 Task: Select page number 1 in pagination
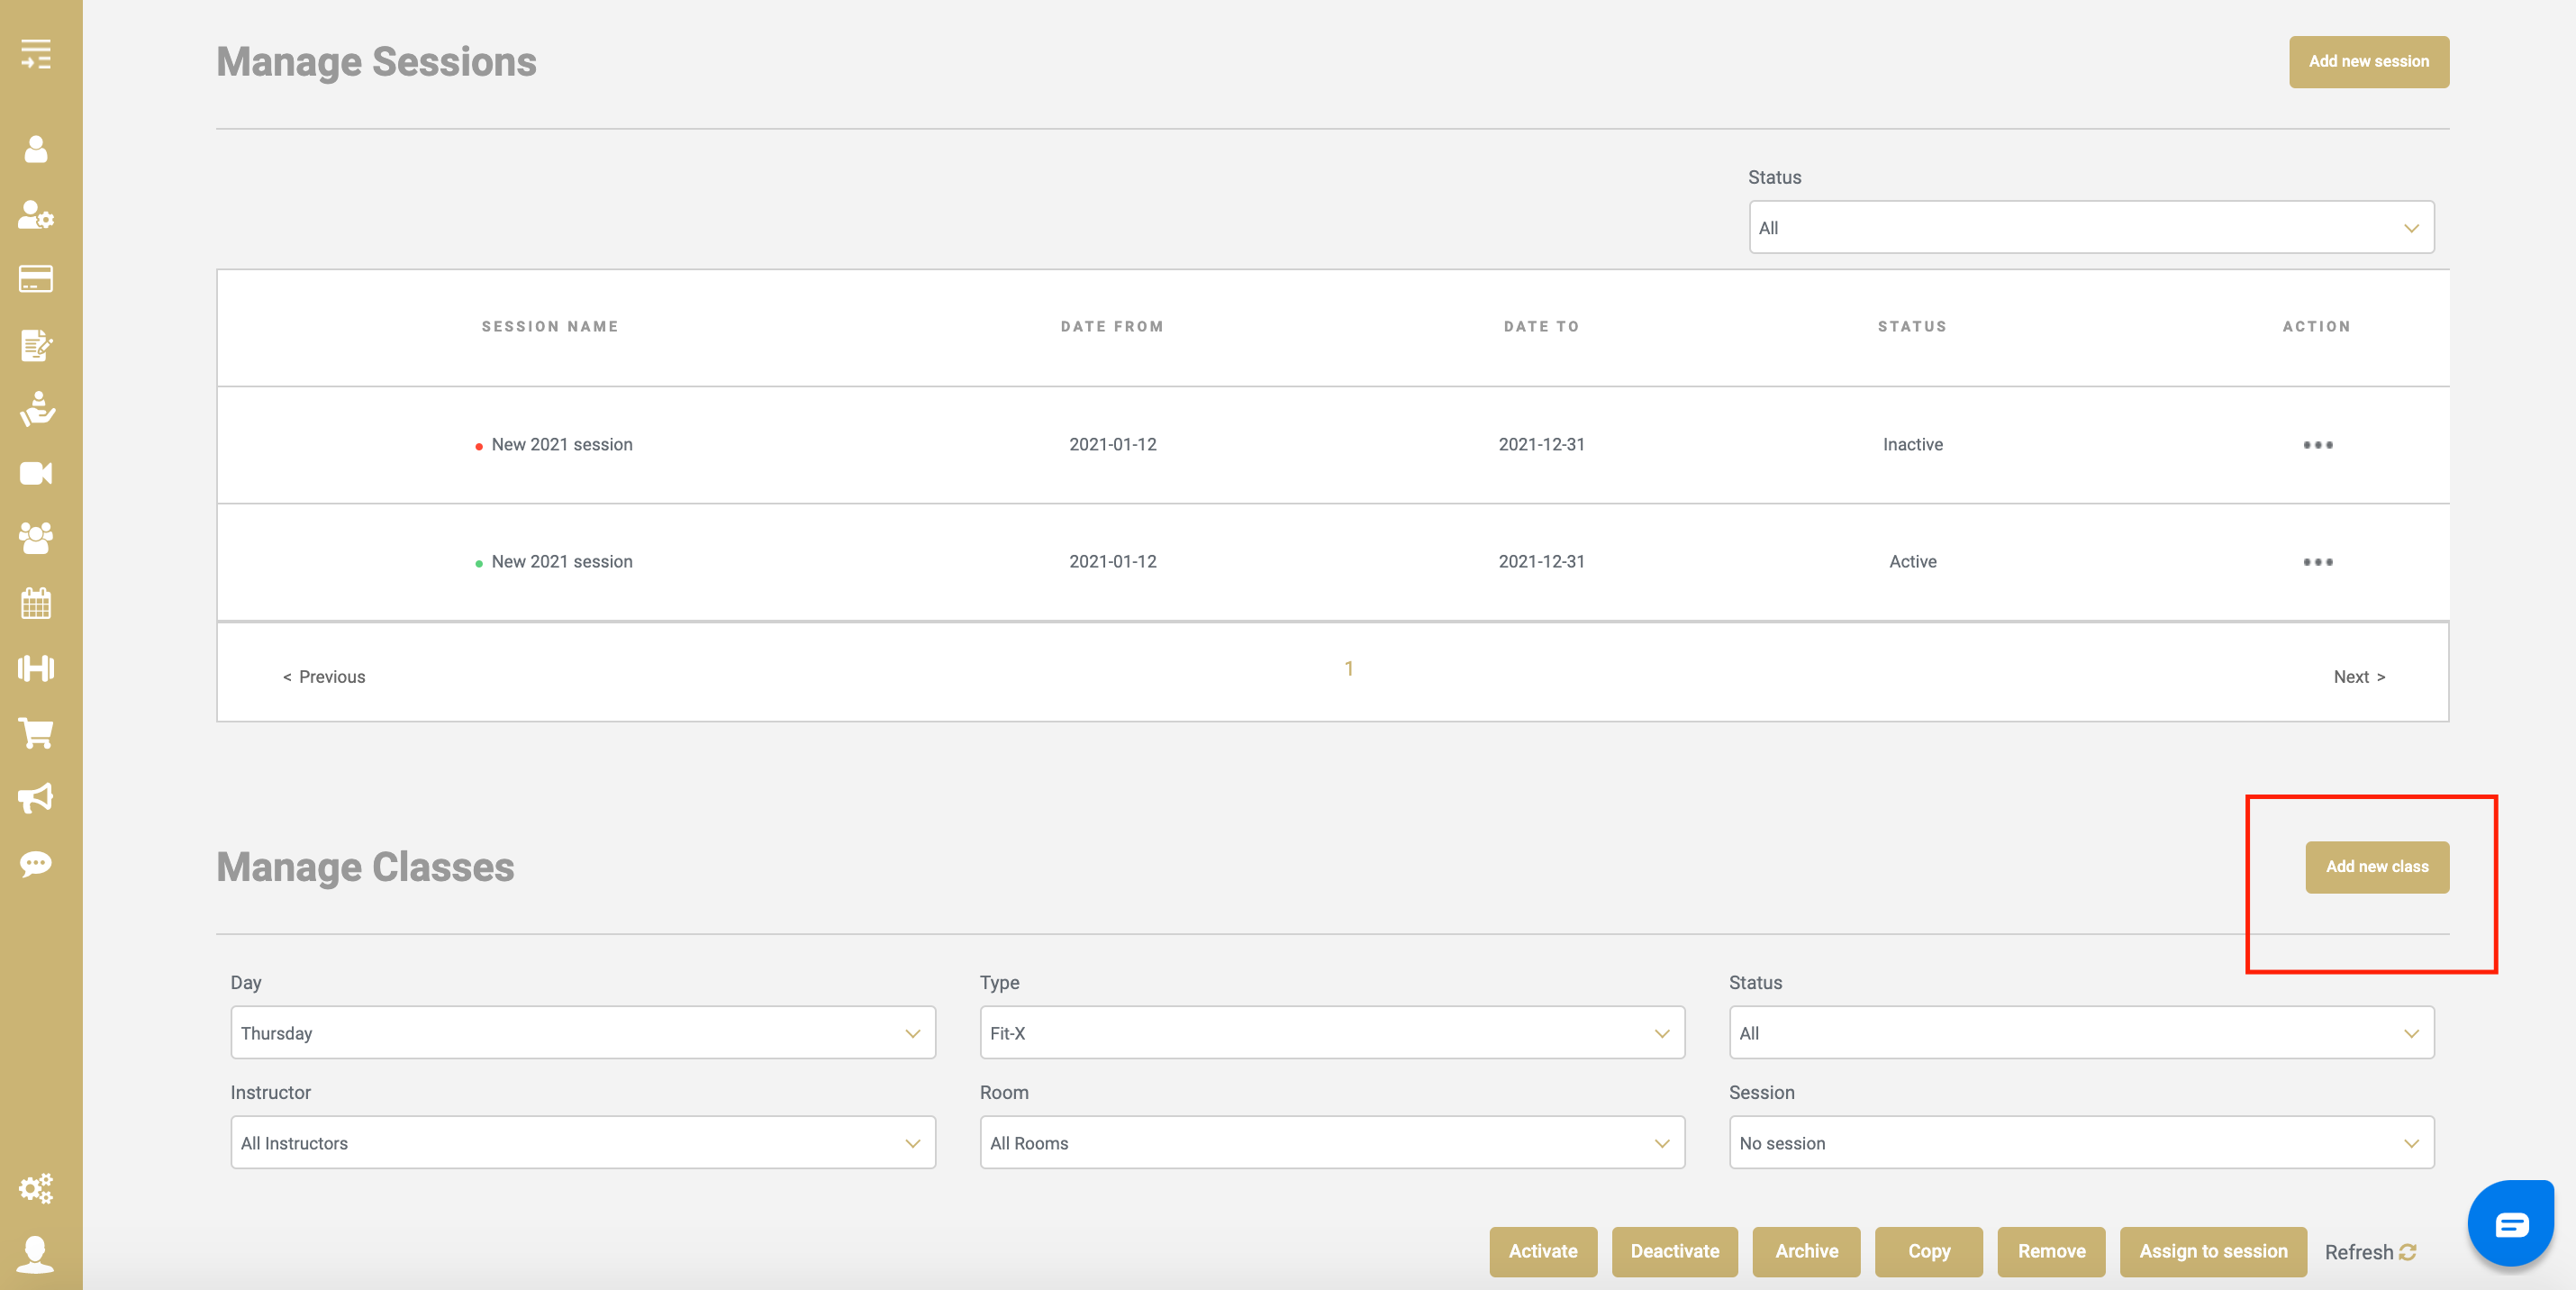click(x=1348, y=669)
